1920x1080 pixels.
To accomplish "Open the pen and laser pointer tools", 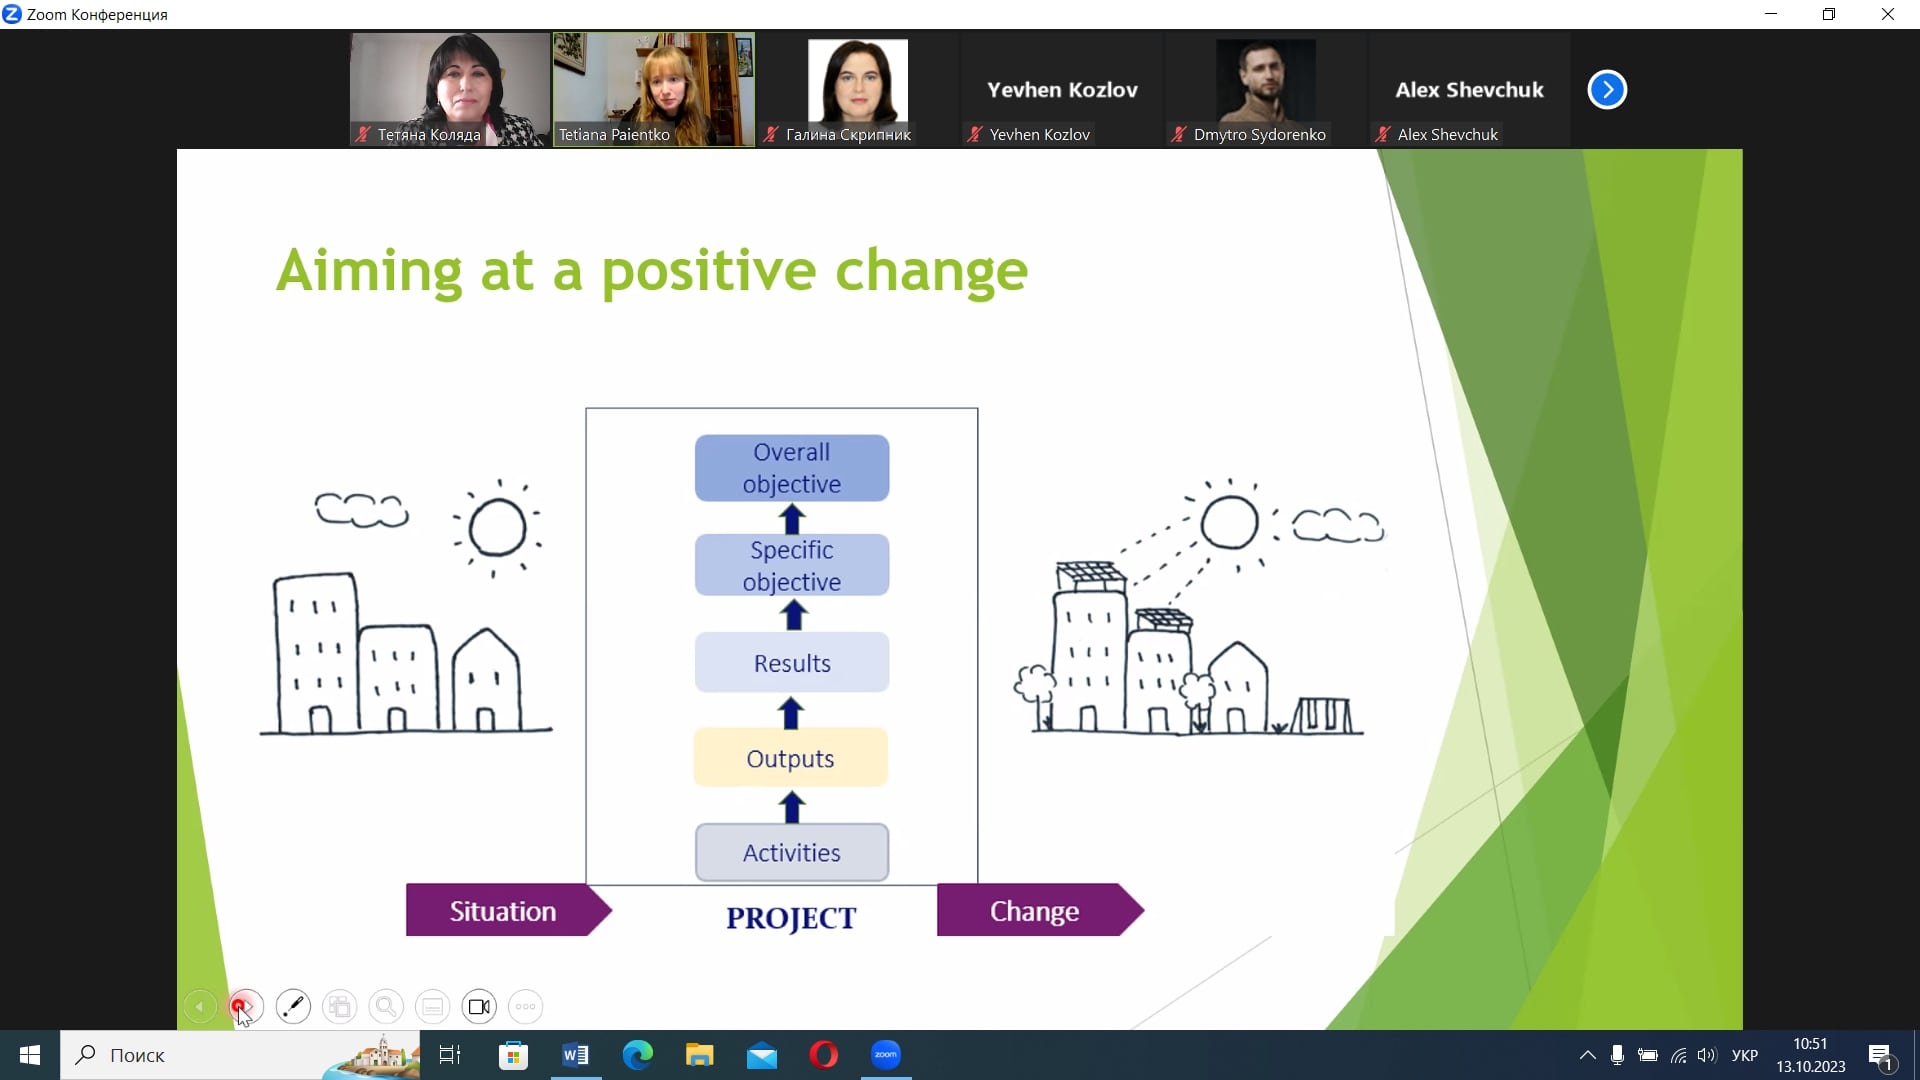I will (293, 1006).
